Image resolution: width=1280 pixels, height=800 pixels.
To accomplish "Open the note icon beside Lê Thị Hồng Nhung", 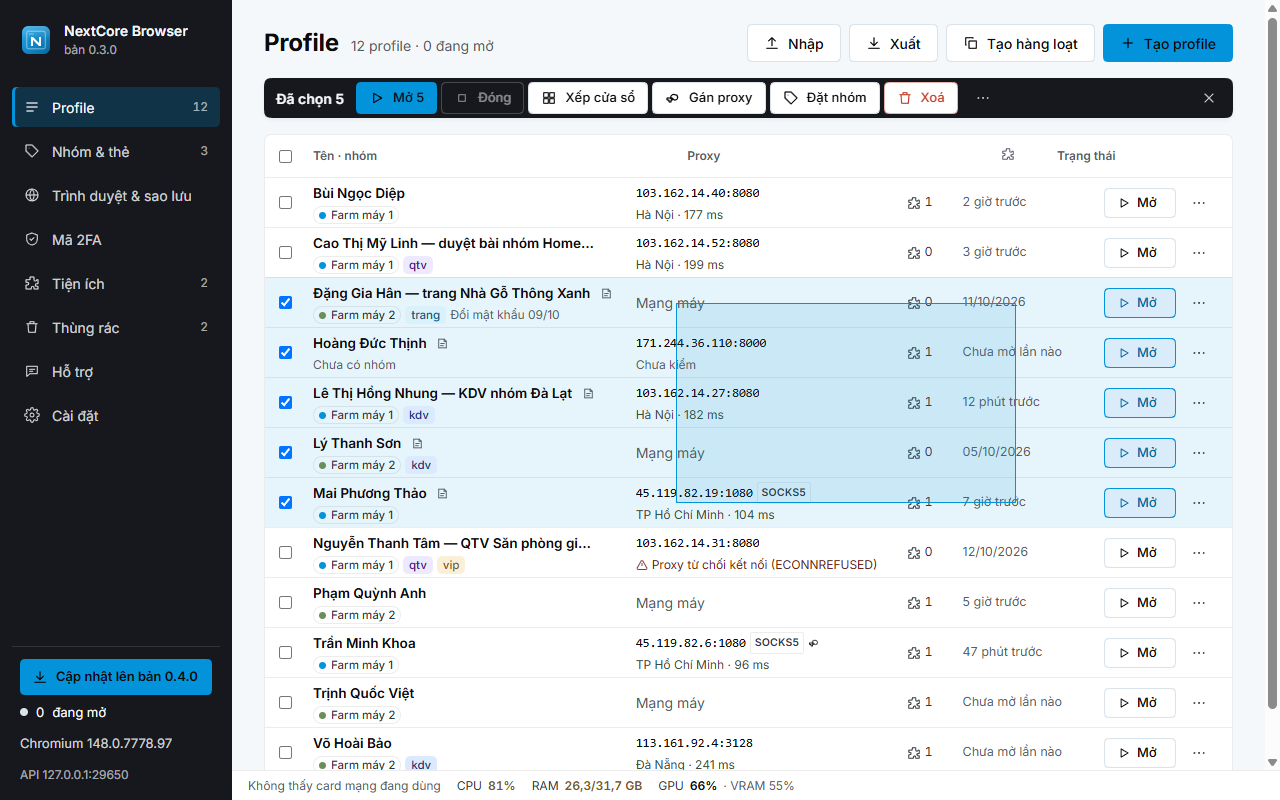I will (588, 393).
